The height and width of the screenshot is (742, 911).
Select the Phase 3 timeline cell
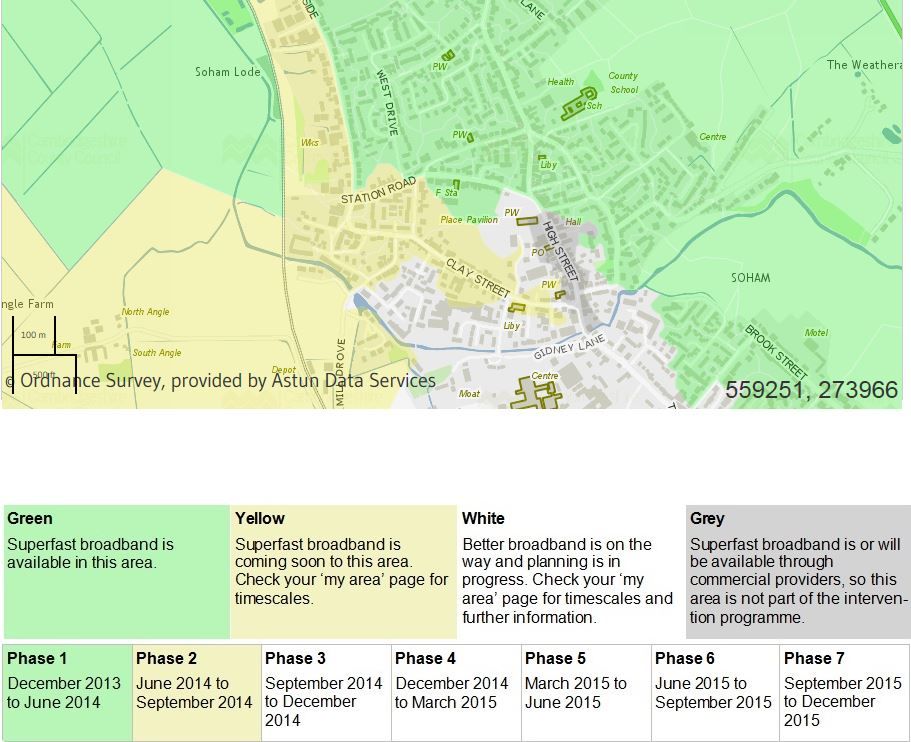327,692
